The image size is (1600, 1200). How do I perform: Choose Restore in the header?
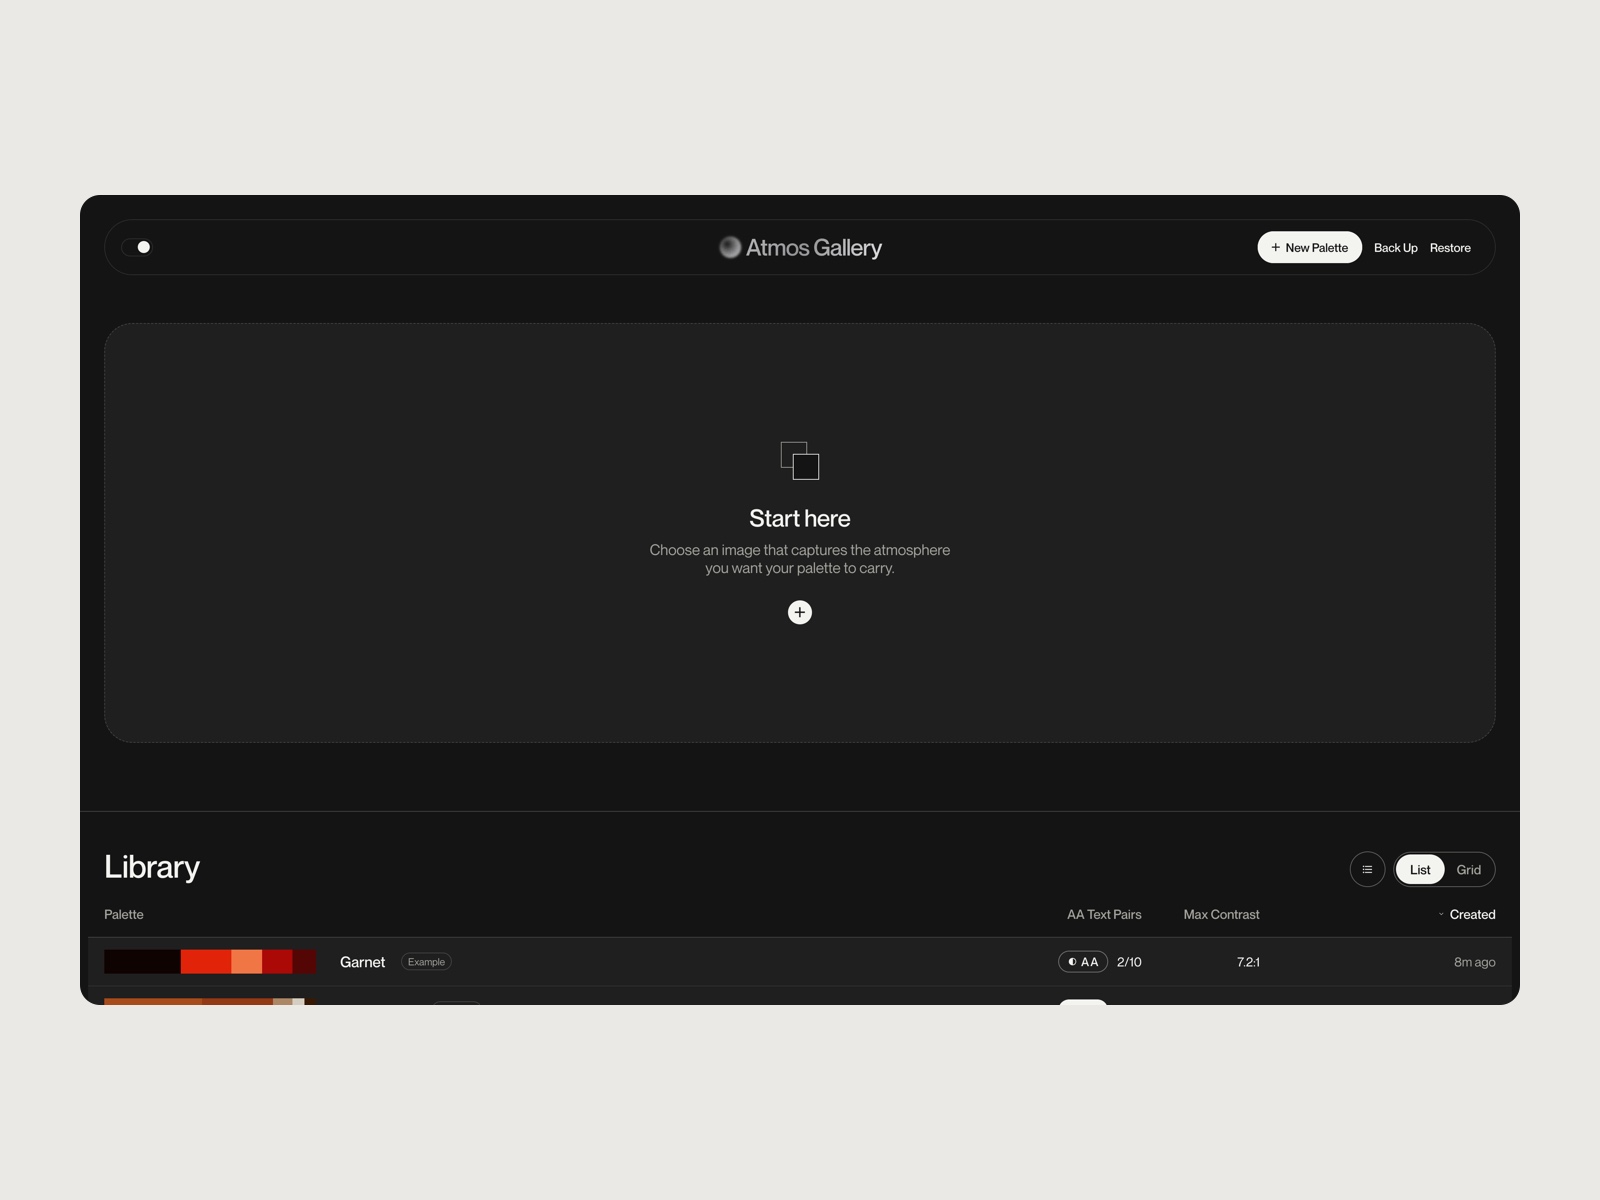click(x=1450, y=248)
